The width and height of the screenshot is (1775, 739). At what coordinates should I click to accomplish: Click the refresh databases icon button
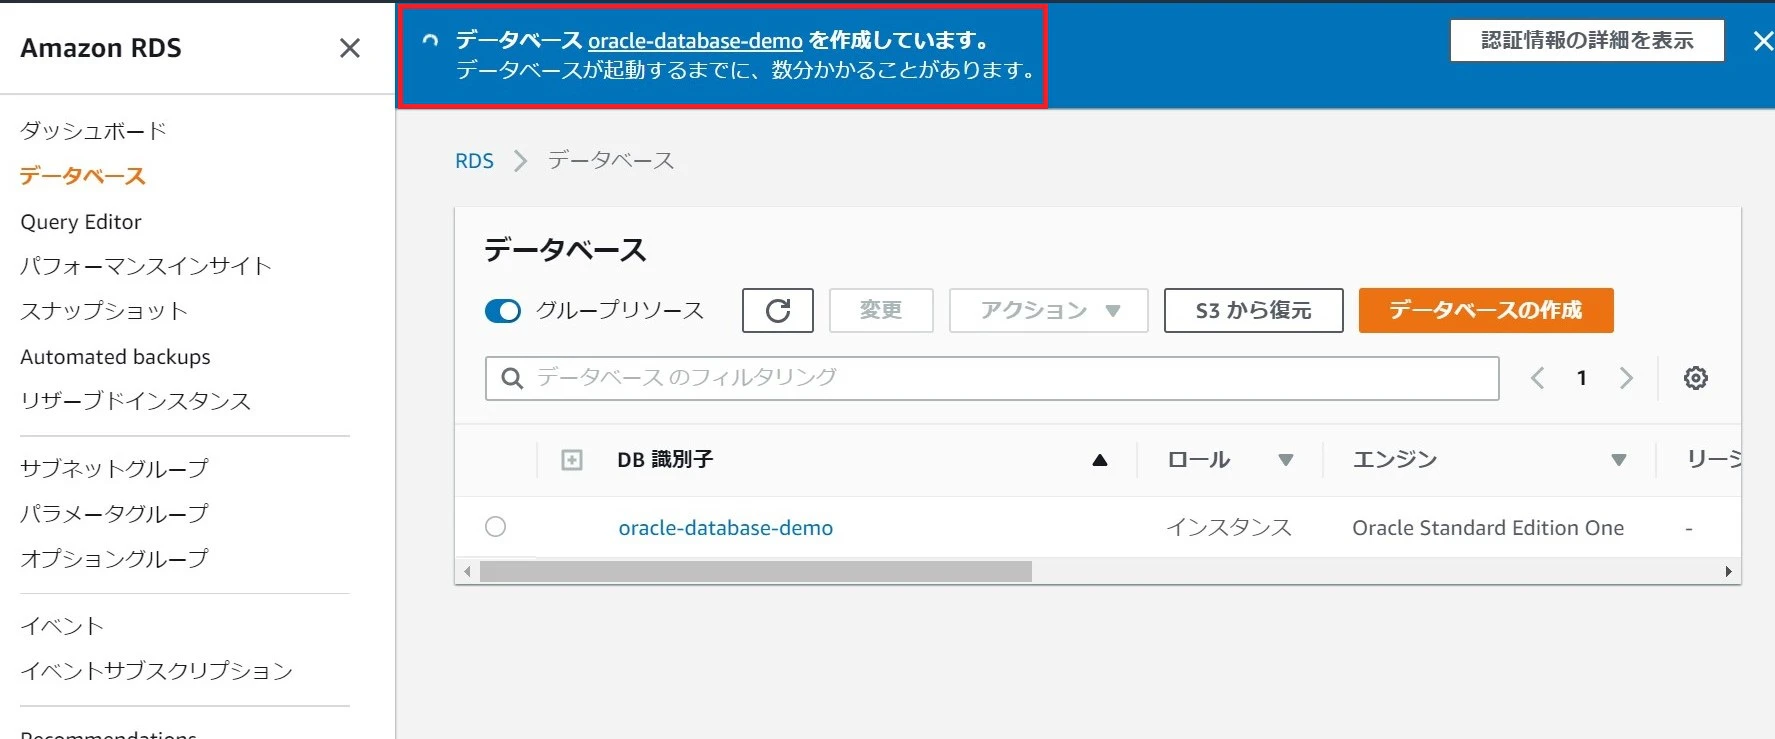[x=778, y=310]
